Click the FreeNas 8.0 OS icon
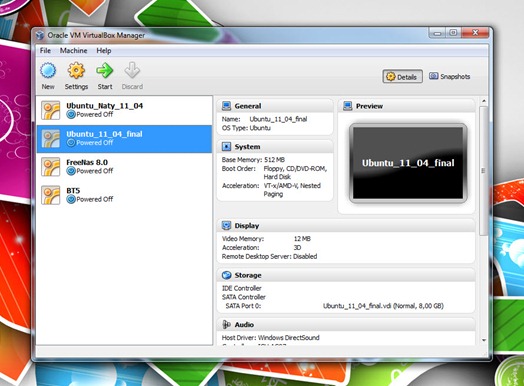Image resolution: width=524 pixels, height=386 pixels. click(50, 167)
